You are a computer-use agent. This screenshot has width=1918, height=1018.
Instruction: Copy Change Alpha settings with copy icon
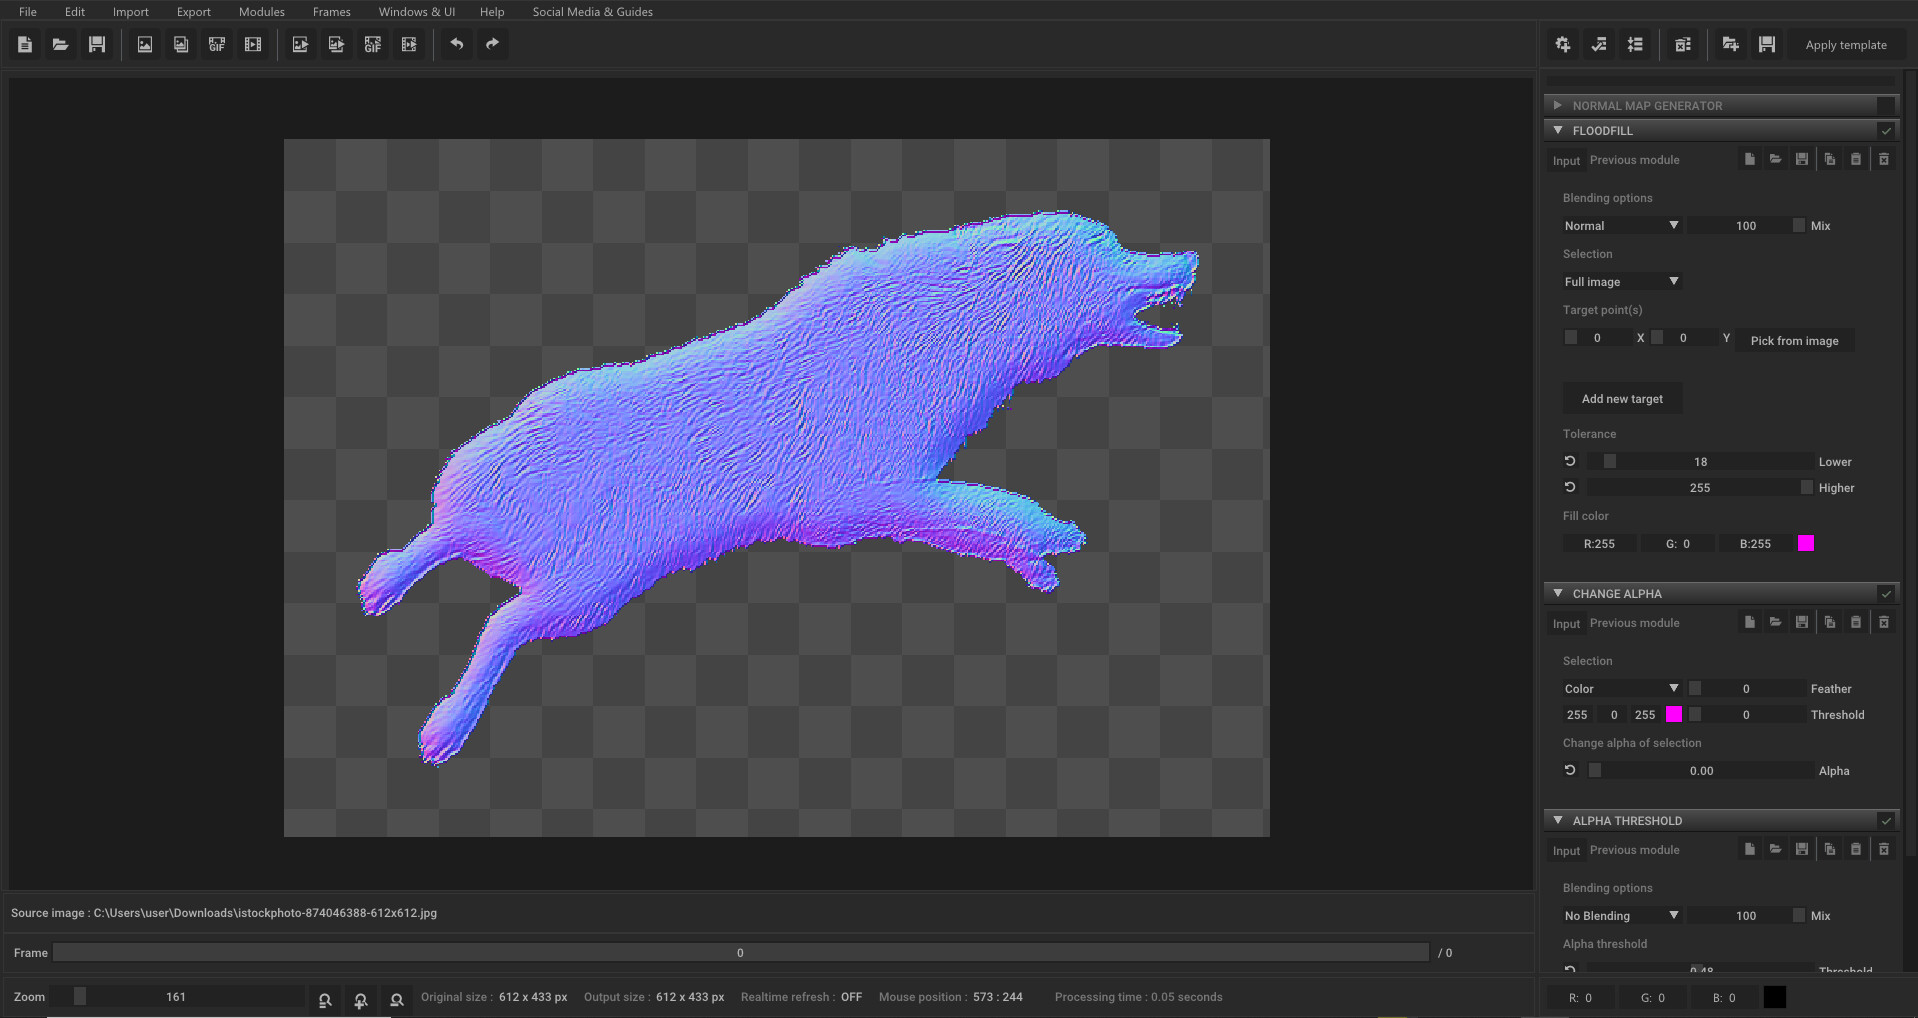point(1830,622)
